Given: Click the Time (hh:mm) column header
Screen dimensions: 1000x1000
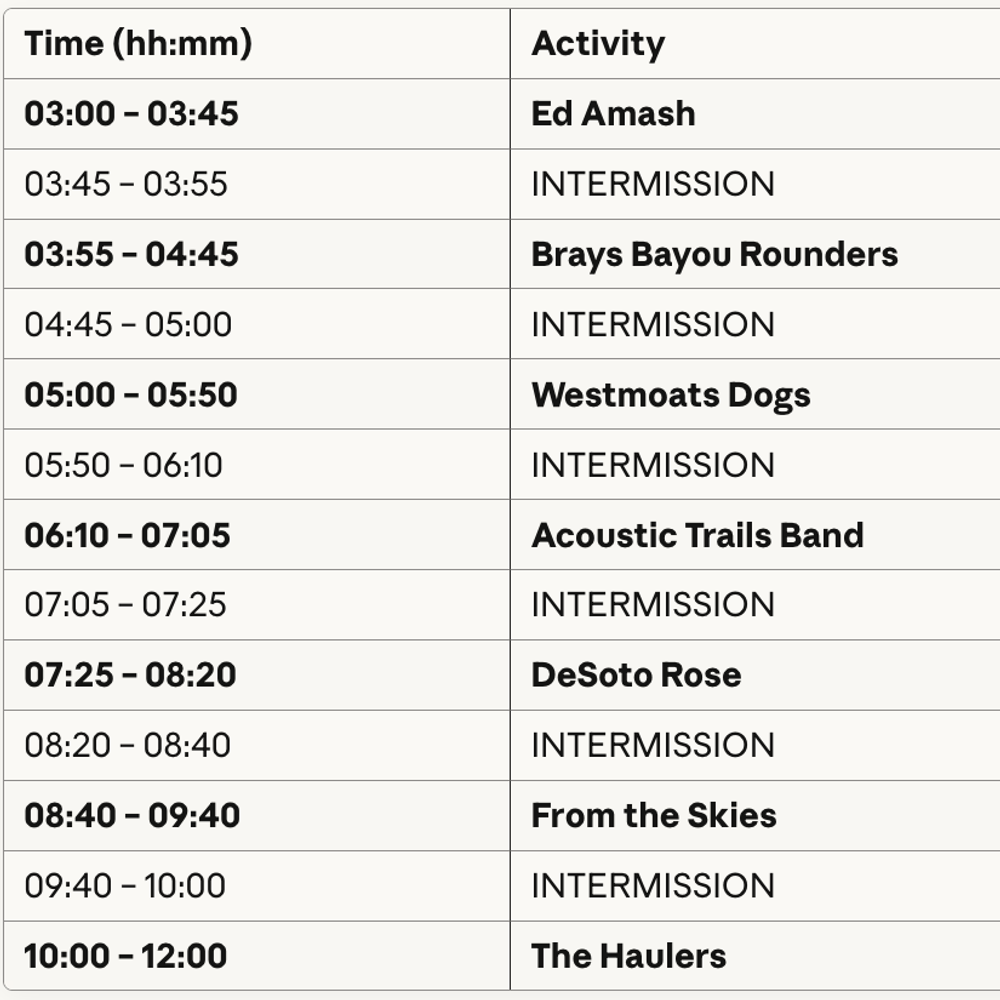Looking at the screenshot, I should pos(138,44).
